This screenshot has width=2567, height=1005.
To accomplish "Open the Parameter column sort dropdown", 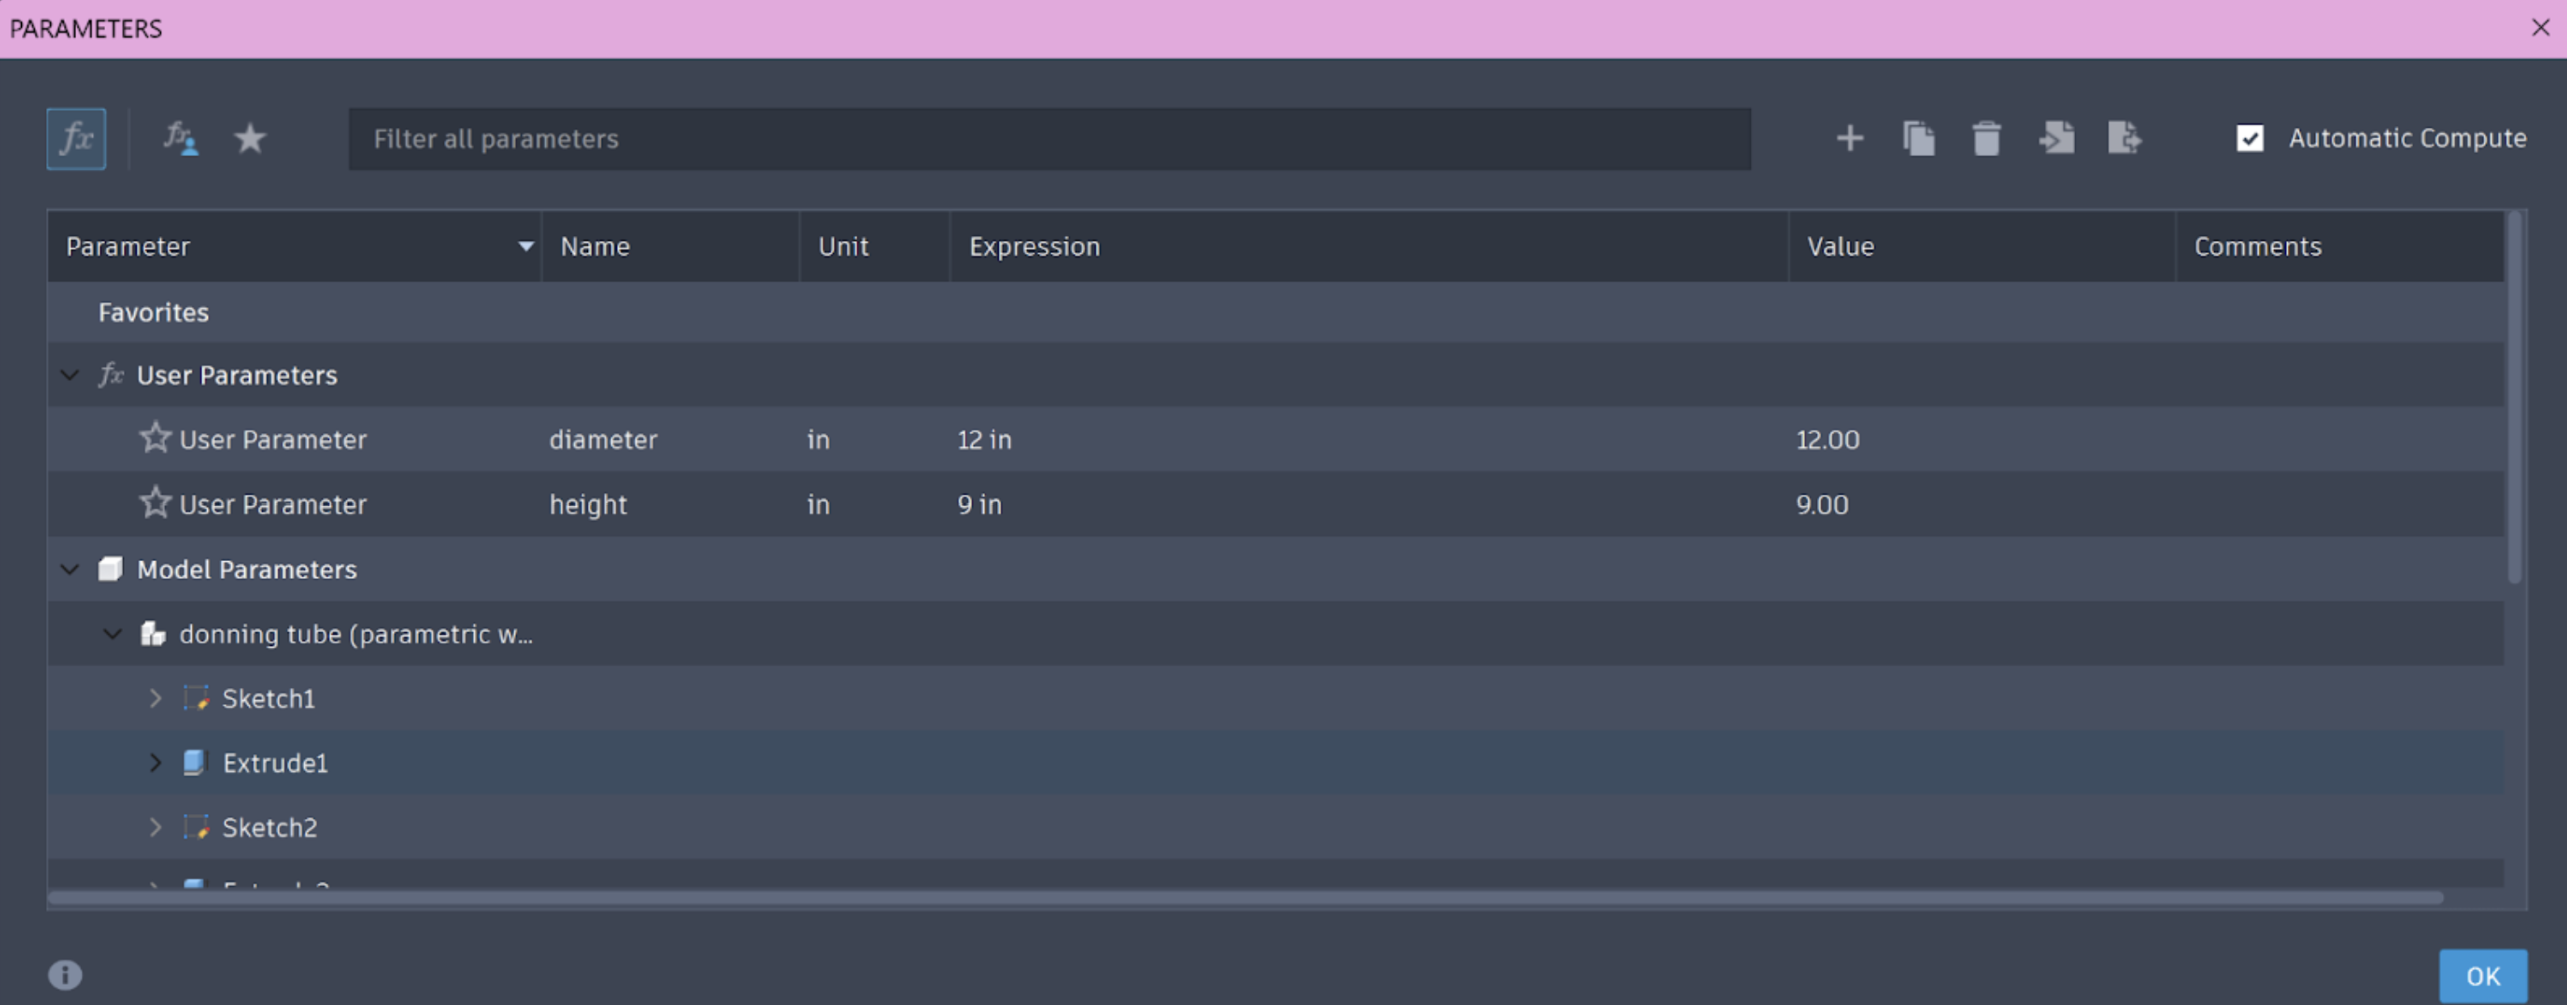I will (524, 246).
